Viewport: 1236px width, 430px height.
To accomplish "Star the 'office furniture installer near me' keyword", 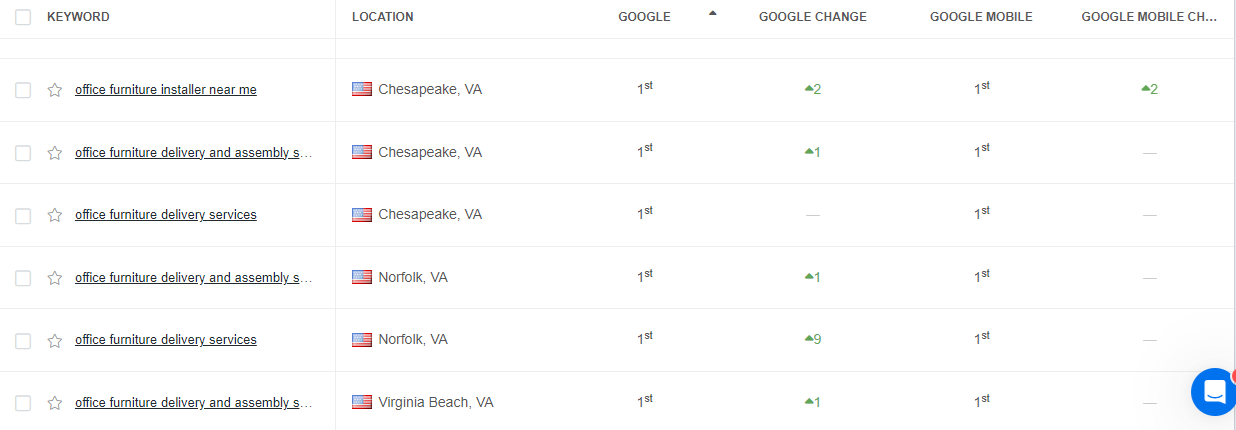I will coord(55,90).
